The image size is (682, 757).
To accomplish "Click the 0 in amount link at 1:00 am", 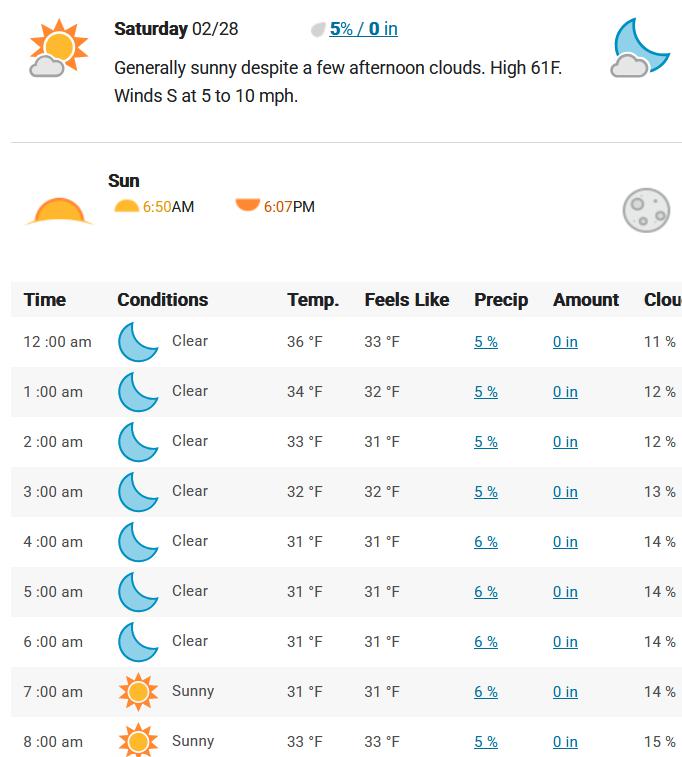I will tap(565, 392).
